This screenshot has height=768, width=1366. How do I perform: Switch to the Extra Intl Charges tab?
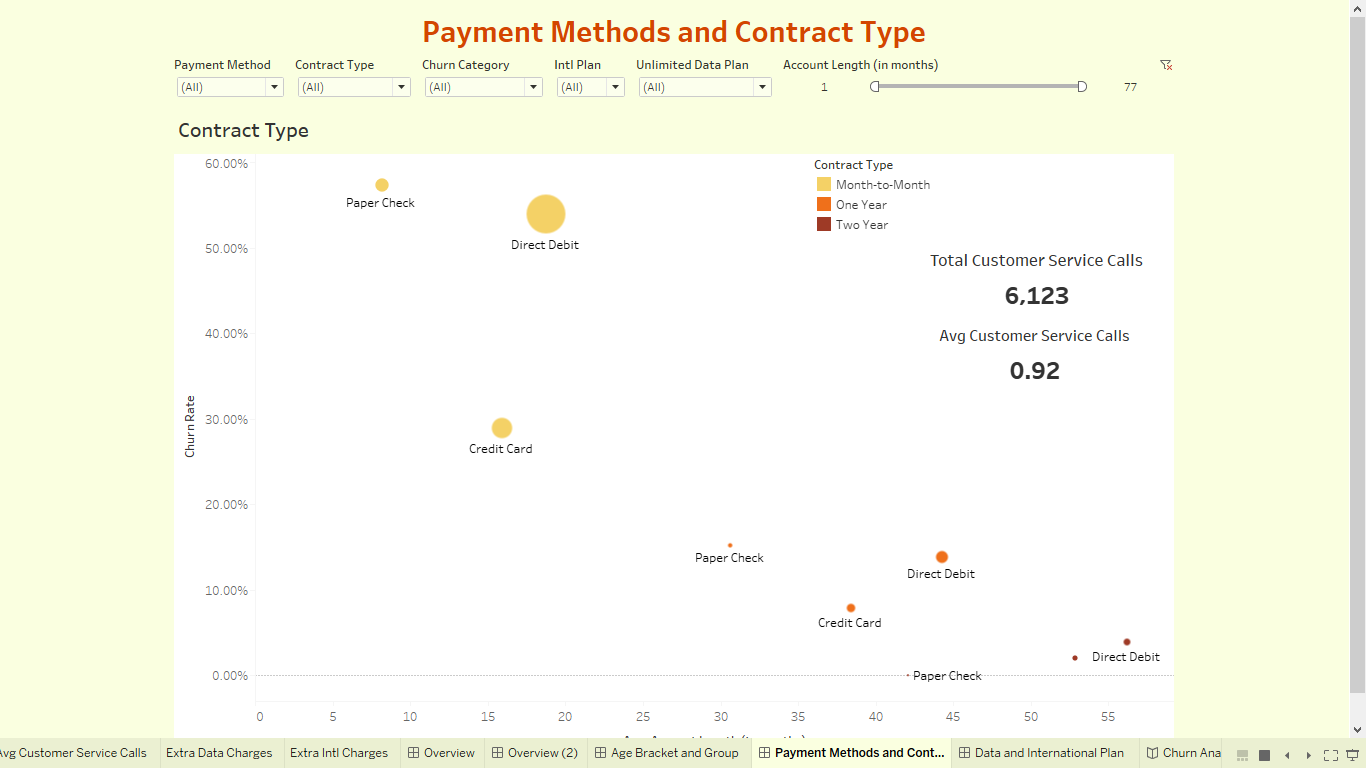[x=340, y=752]
